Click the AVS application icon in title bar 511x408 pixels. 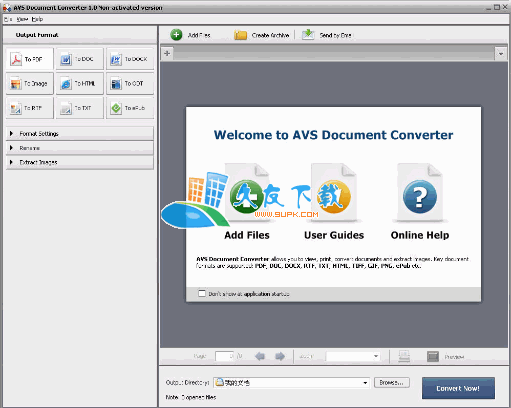pos(7,7)
